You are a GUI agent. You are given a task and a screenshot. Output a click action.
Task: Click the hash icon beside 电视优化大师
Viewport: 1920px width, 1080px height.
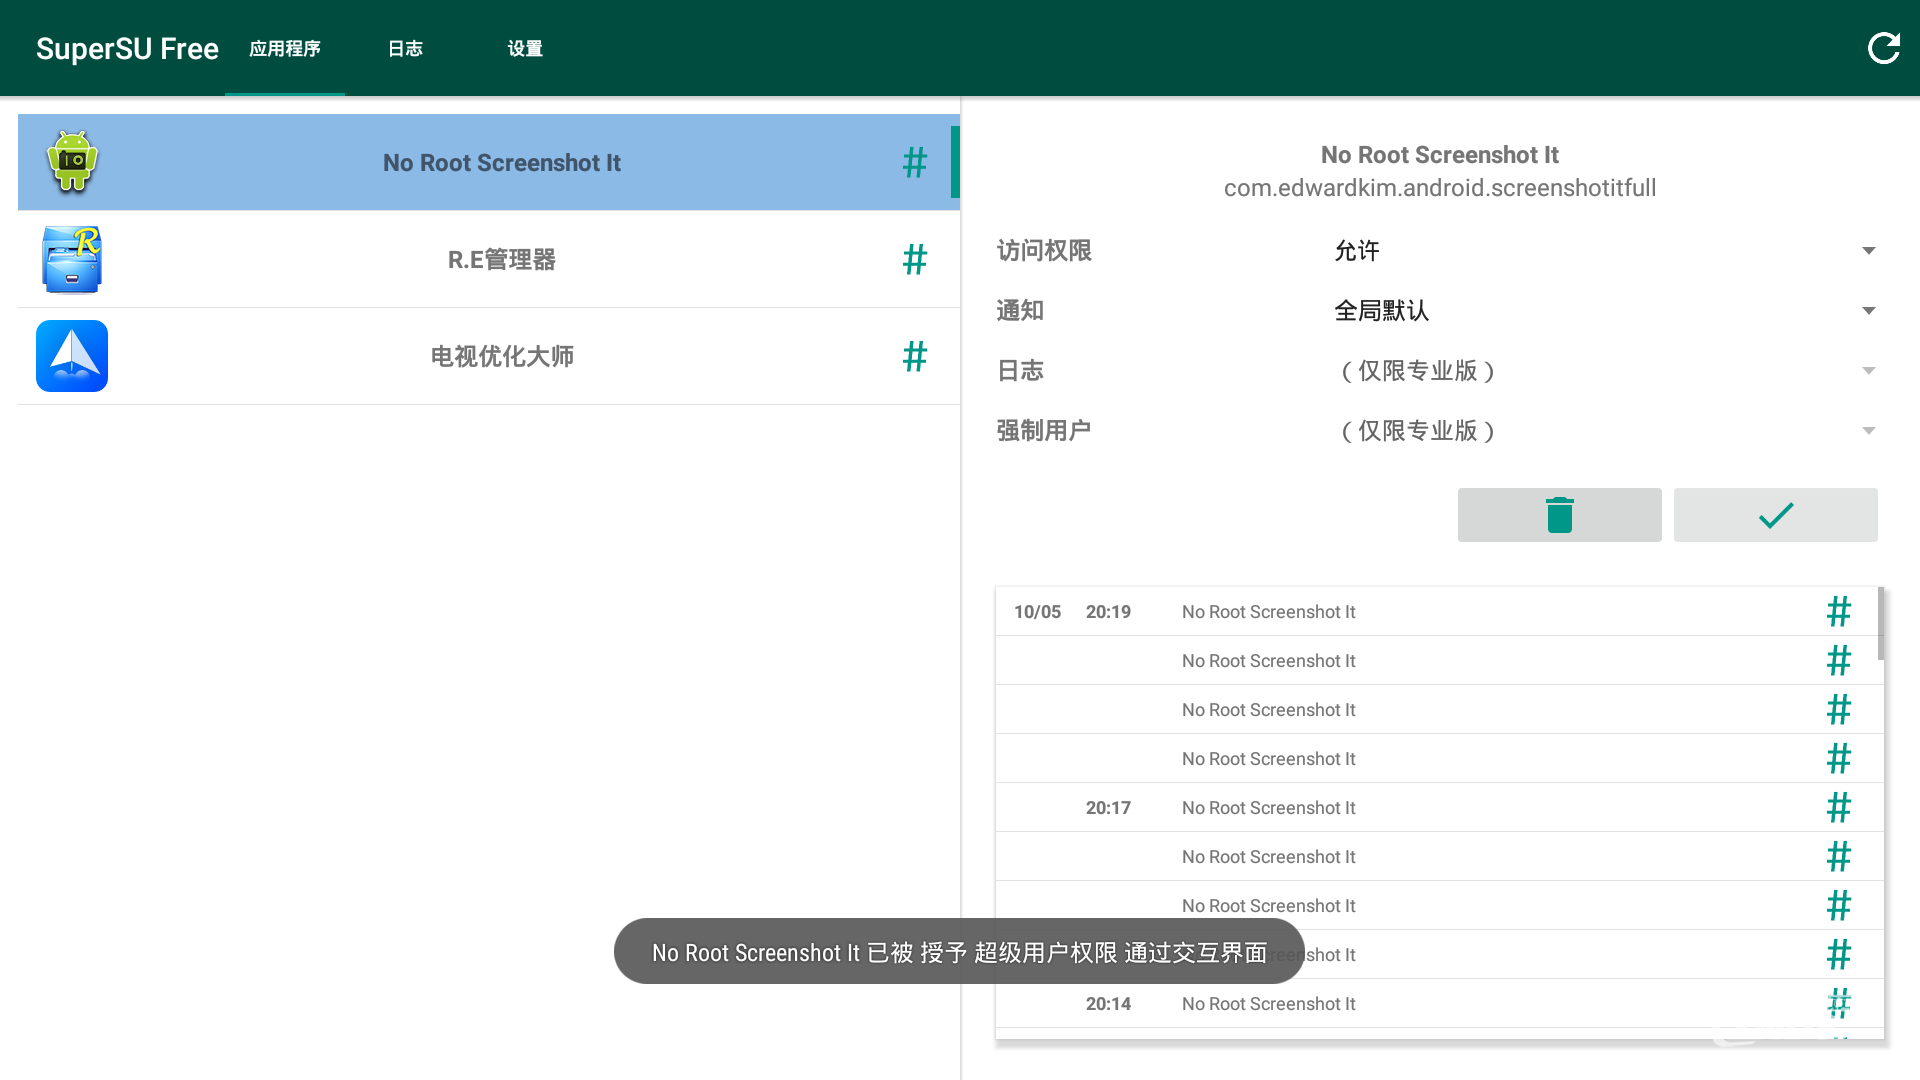[915, 356]
